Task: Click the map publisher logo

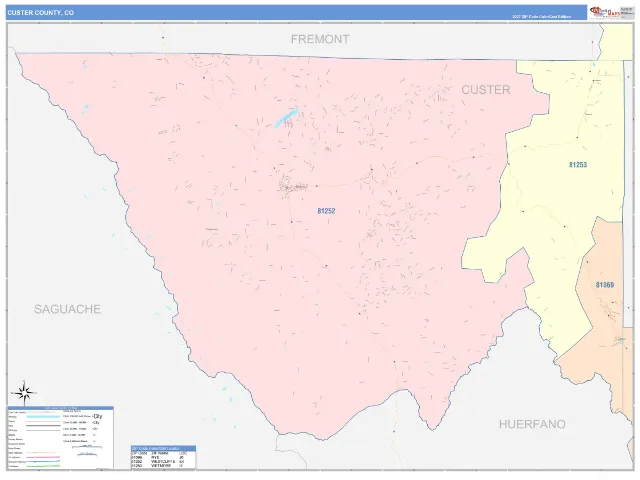Action: (x=605, y=13)
